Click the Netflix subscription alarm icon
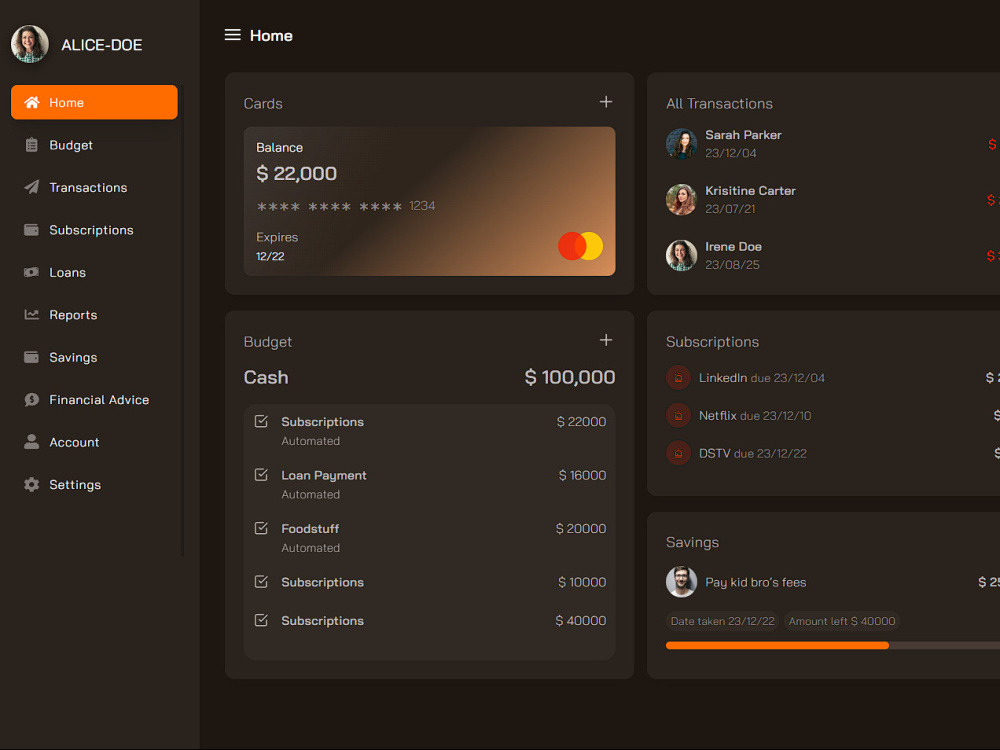The height and width of the screenshot is (750, 1000). (679, 416)
